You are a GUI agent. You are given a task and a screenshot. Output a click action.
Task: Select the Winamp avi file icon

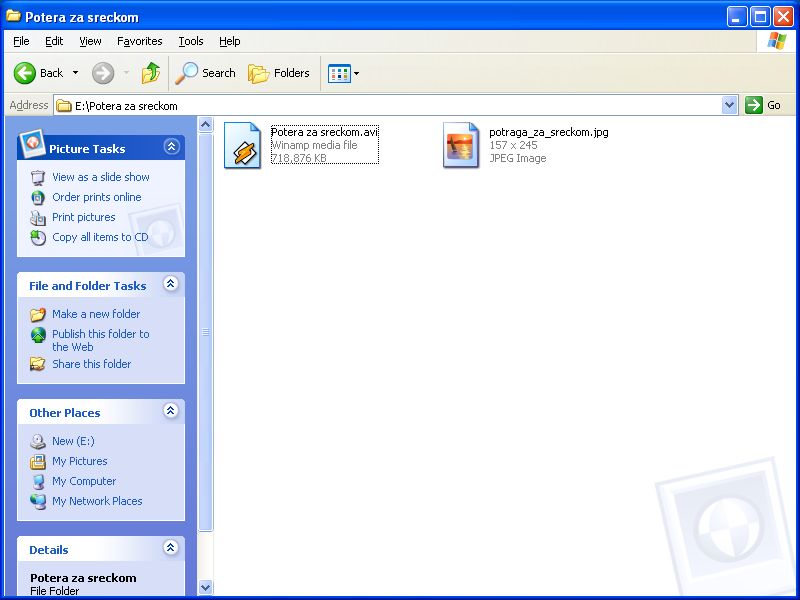coord(242,145)
